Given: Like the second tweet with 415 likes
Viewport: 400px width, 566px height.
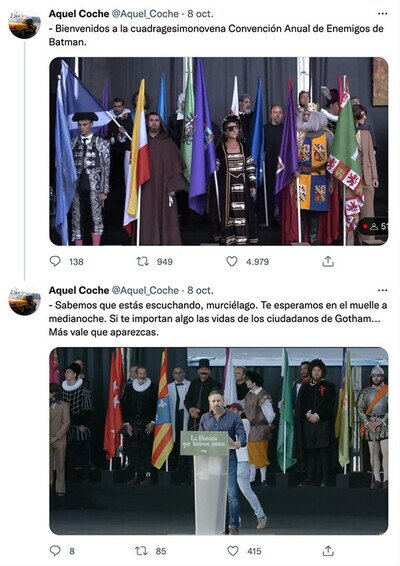Looking at the screenshot, I should 233,551.
